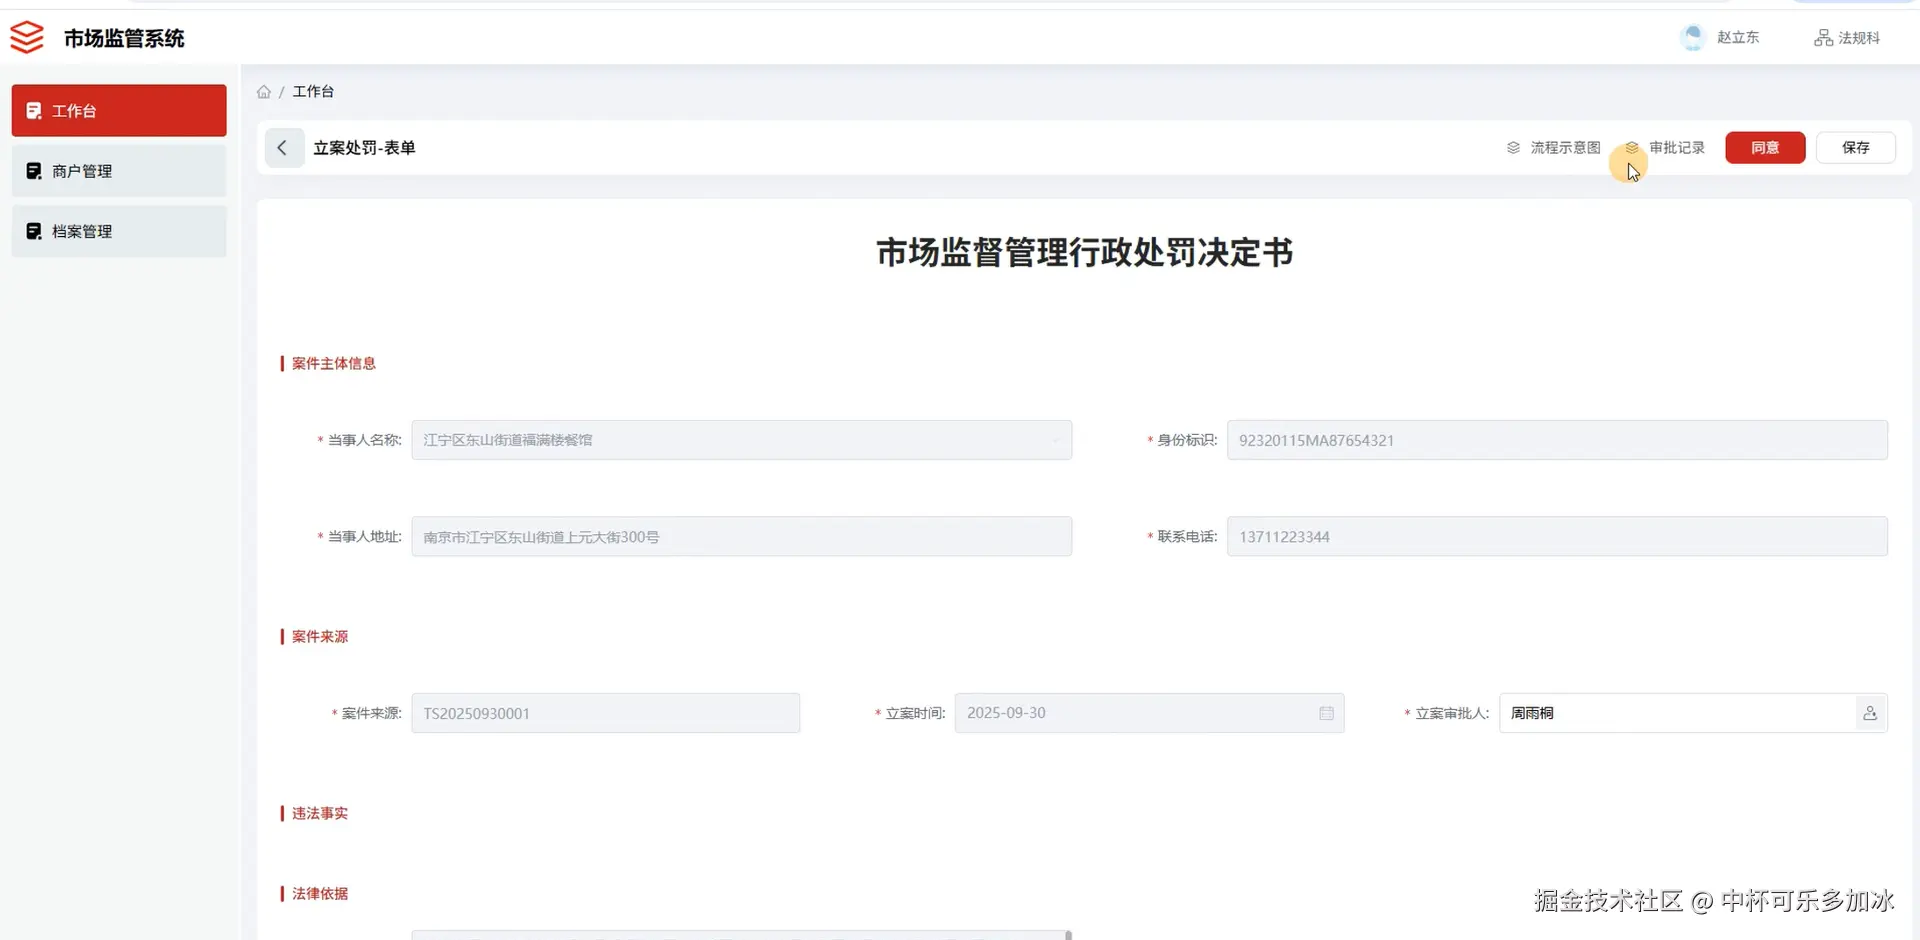The height and width of the screenshot is (940, 1920).
Task: Click the 当事人地址 input field
Action: pyautogui.click(x=742, y=537)
